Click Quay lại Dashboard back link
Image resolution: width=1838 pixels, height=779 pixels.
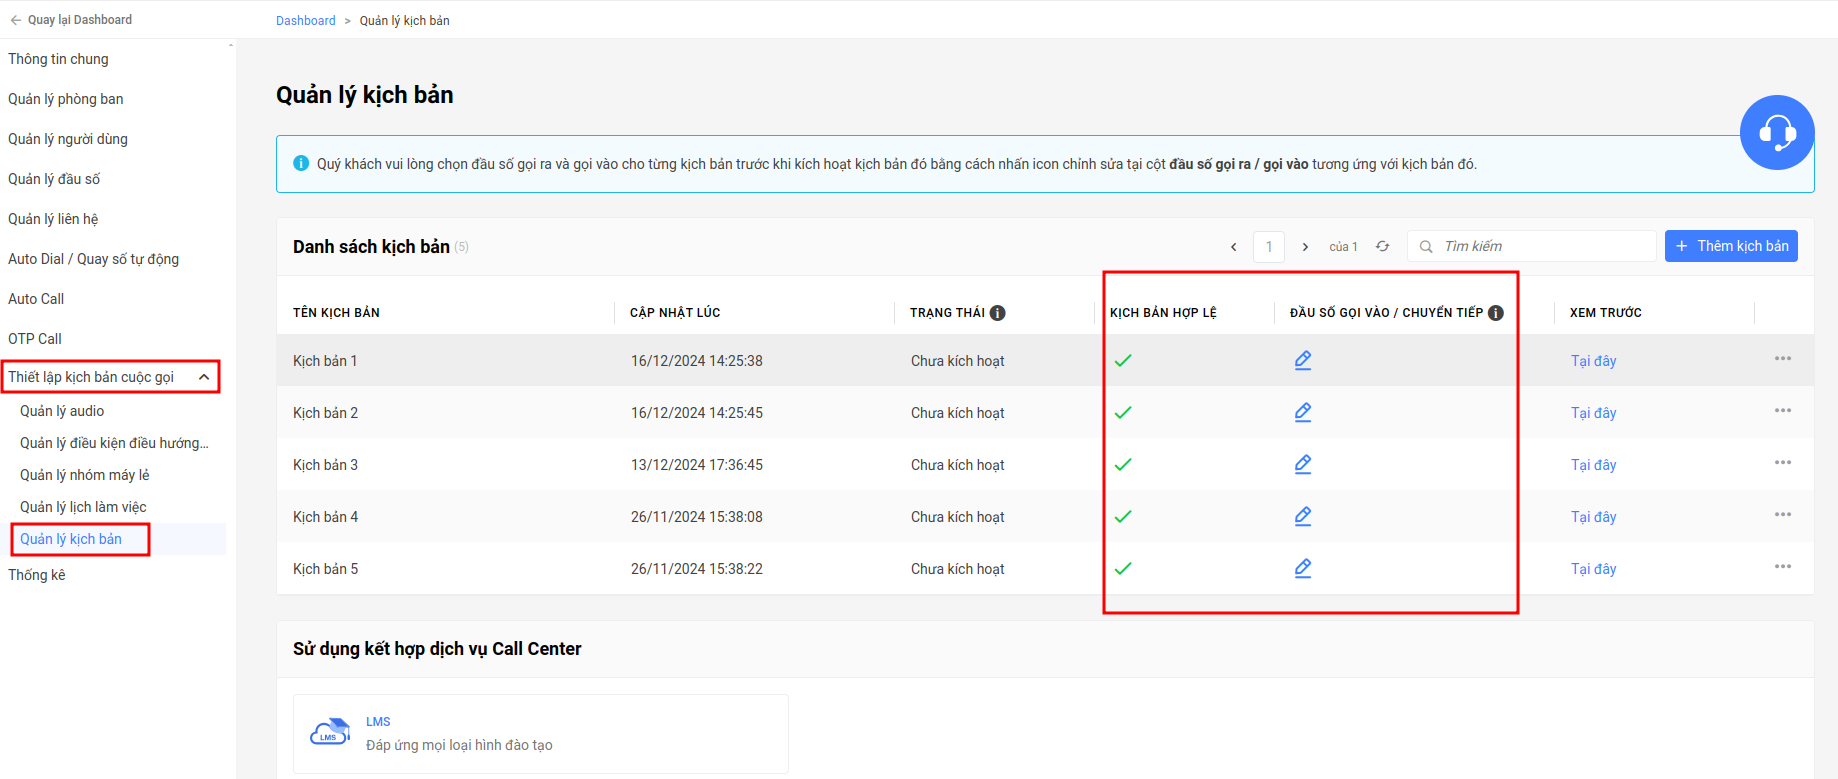[x=70, y=19]
